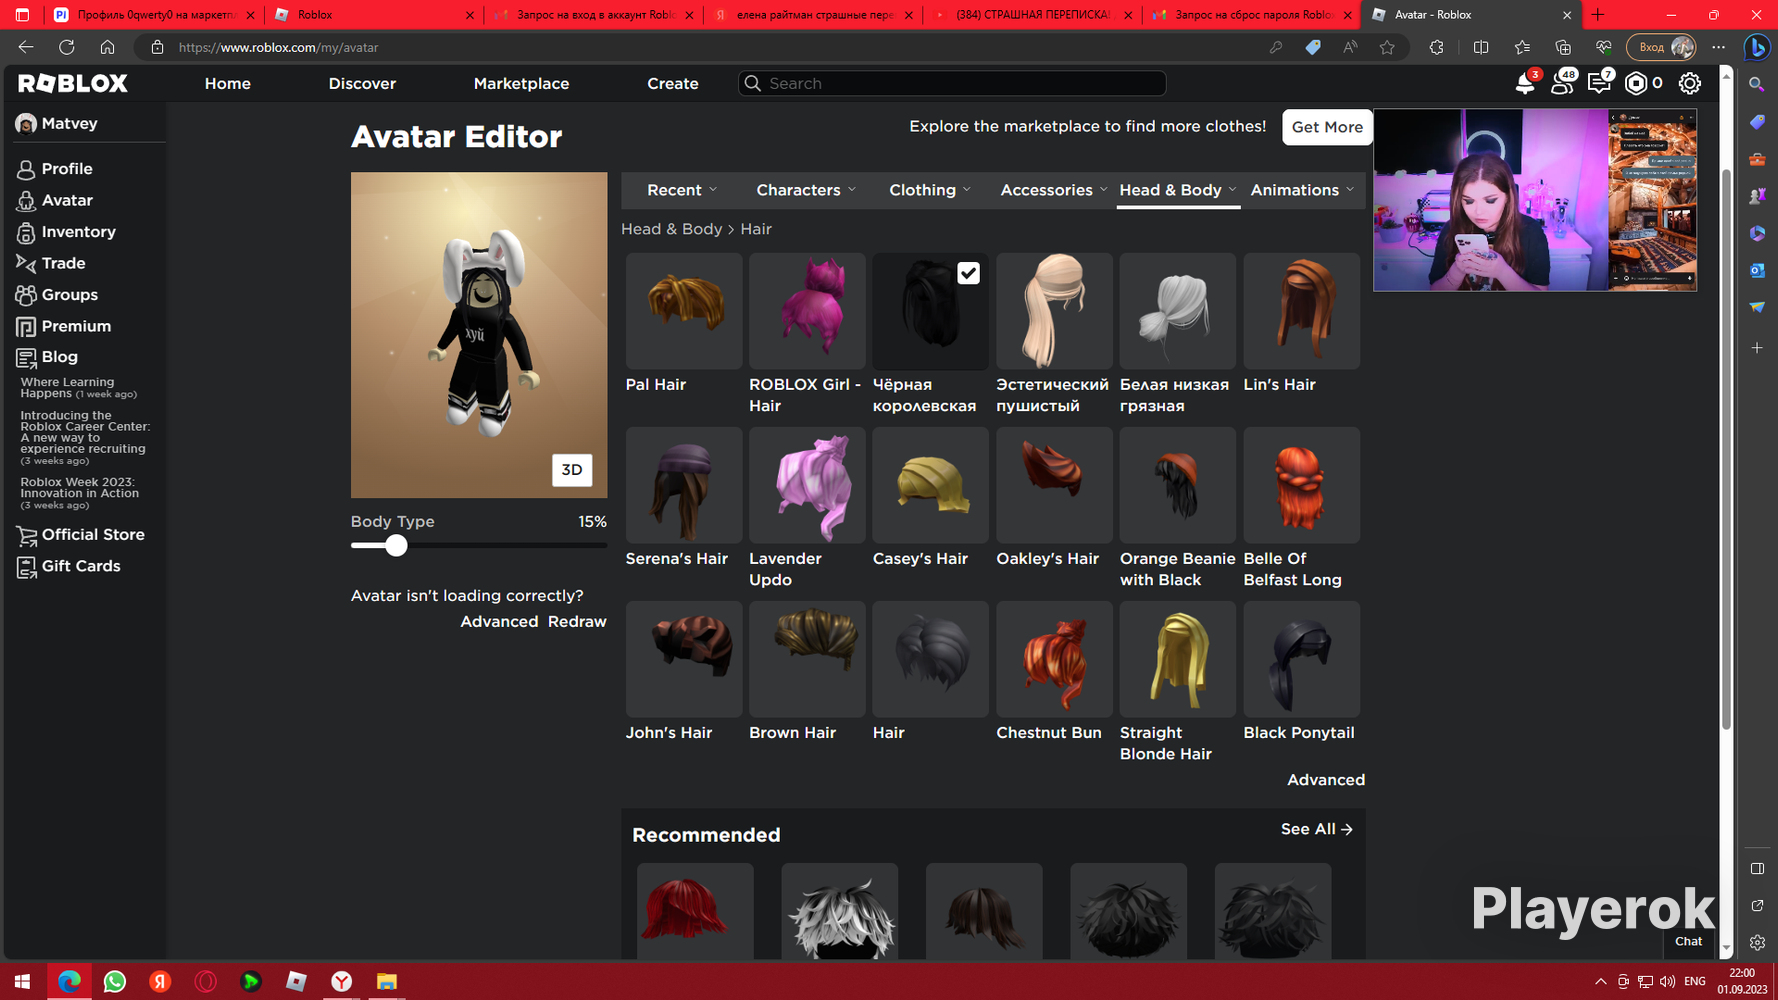Refresh the browser page
The width and height of the screenshot is (1778, 1000).
coord(67,47)
